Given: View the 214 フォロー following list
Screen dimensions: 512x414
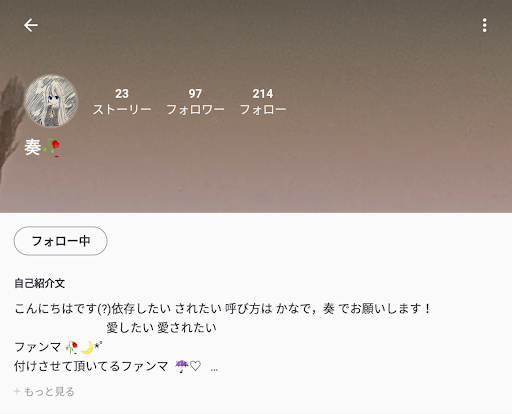Looking at the screenshot, I should (x=263, y=102).
